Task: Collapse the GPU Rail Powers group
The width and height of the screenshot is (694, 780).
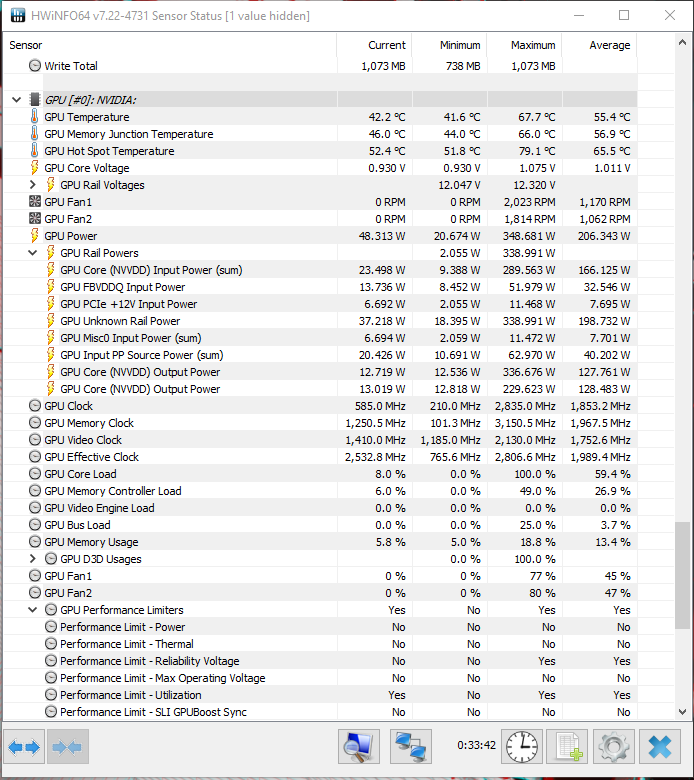Action: [33, 253]
